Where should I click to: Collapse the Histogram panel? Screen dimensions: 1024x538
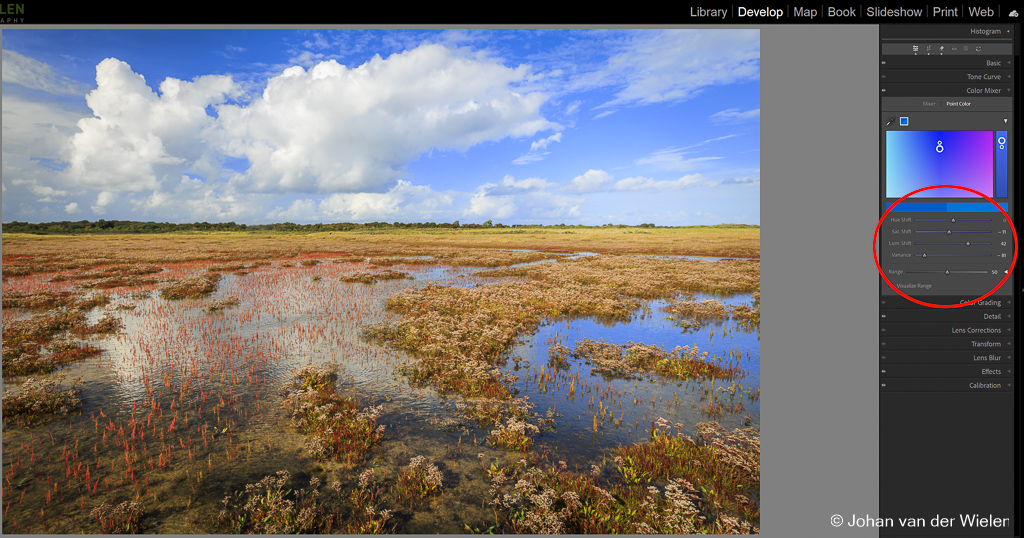[1008, 32]
